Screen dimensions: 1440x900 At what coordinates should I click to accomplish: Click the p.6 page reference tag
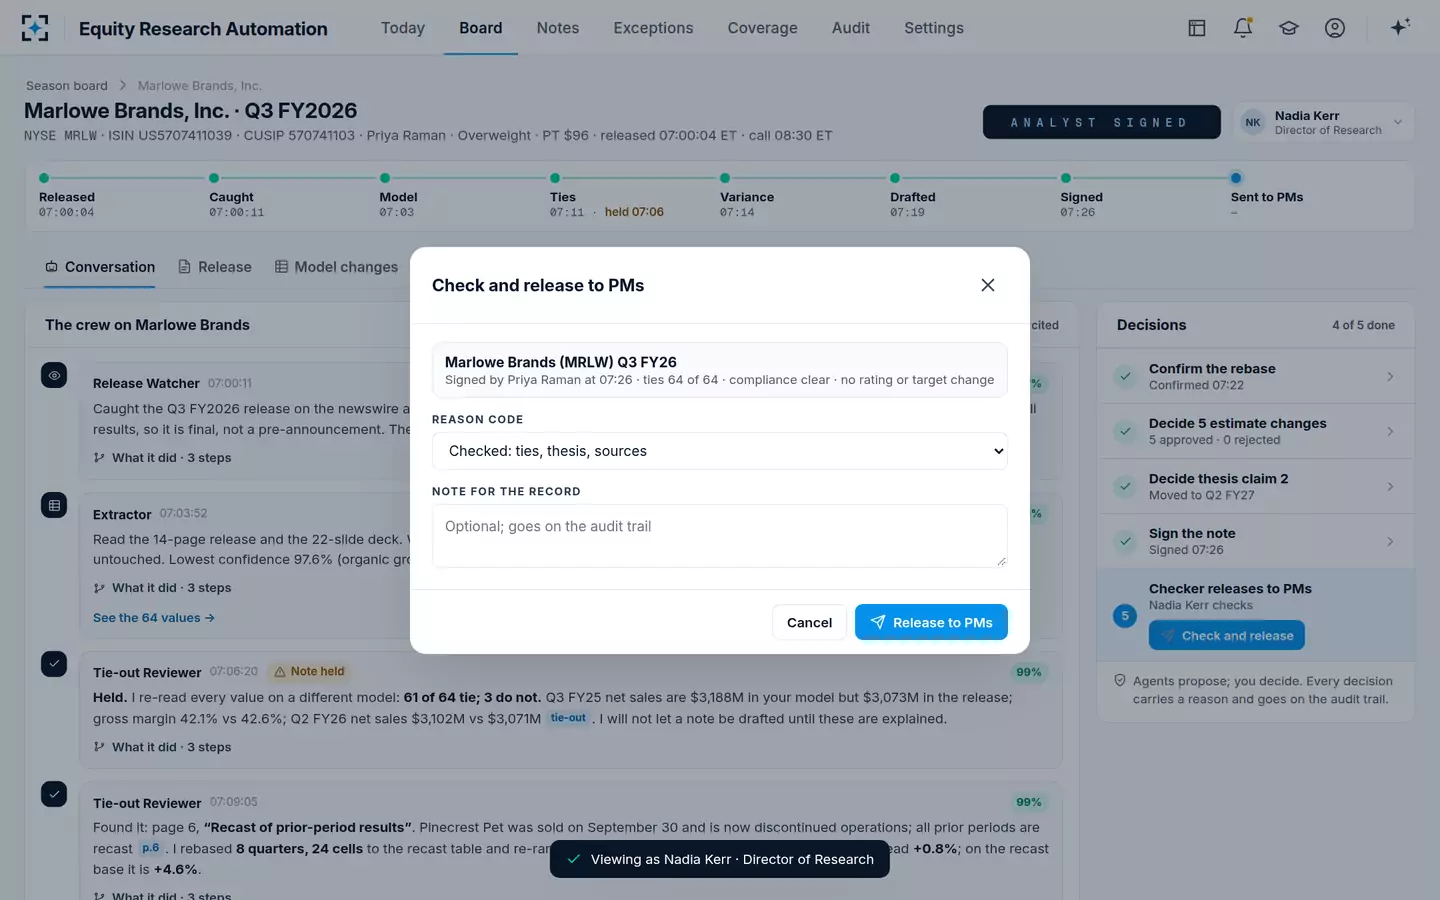150,848
